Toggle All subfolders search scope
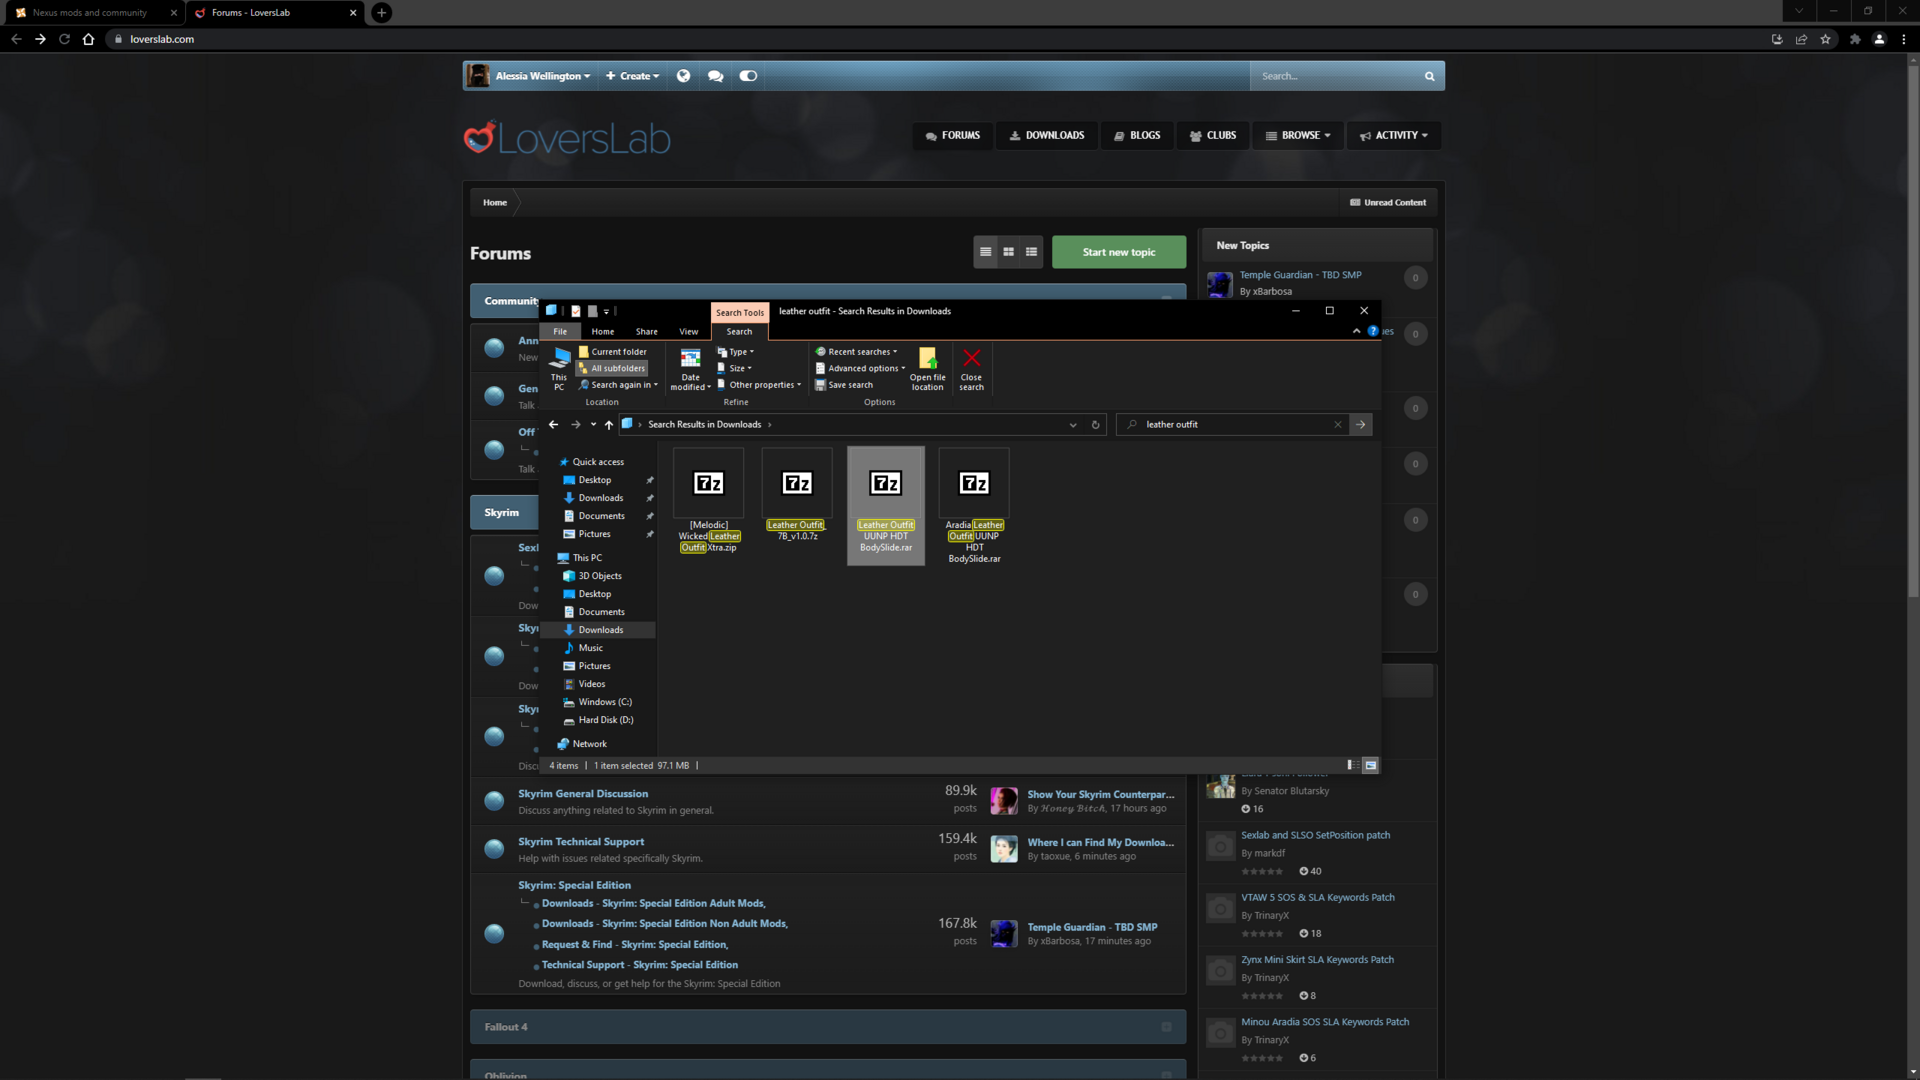The height and width of the screenshot is (1080, 1920). 612,368
